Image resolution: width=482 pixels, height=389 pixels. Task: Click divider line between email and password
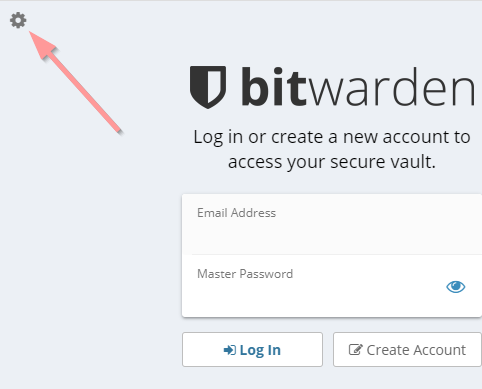pyautogui.click(x=337, y=255)
